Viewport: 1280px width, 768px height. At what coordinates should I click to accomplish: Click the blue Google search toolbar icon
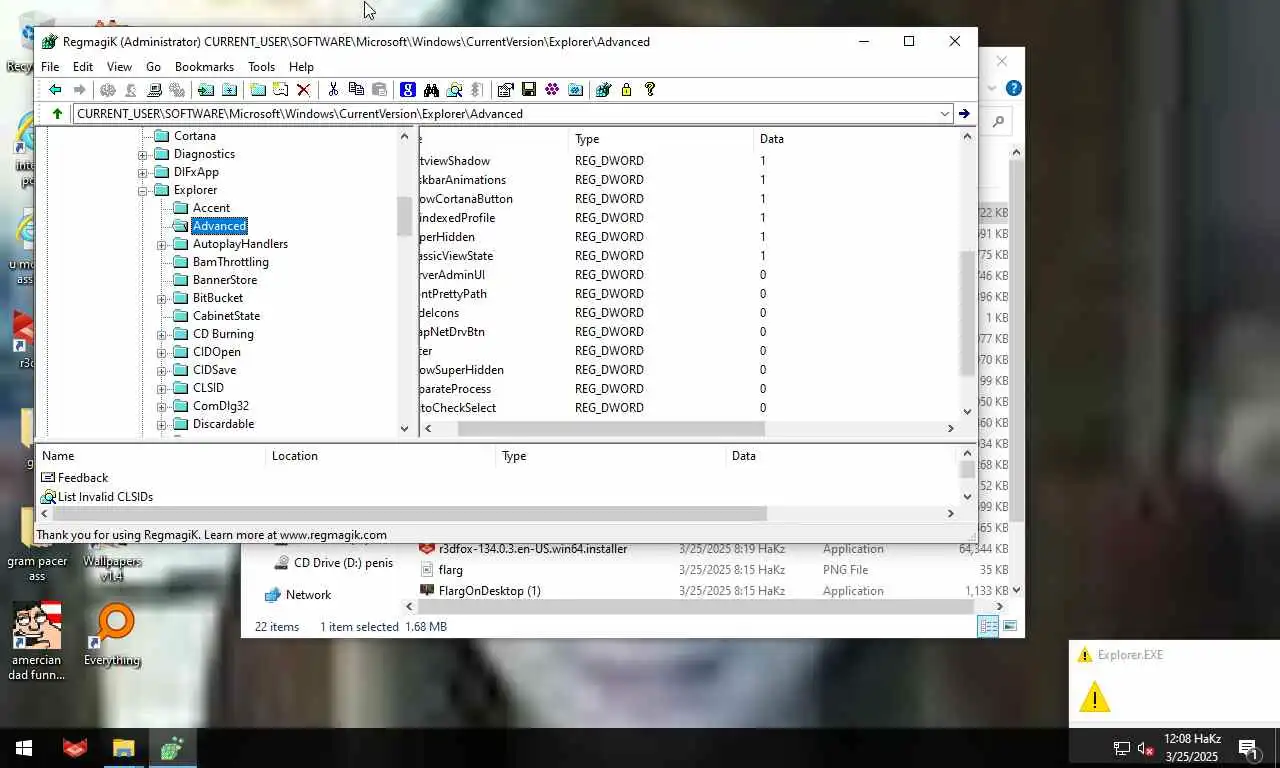tap(407, 90)
